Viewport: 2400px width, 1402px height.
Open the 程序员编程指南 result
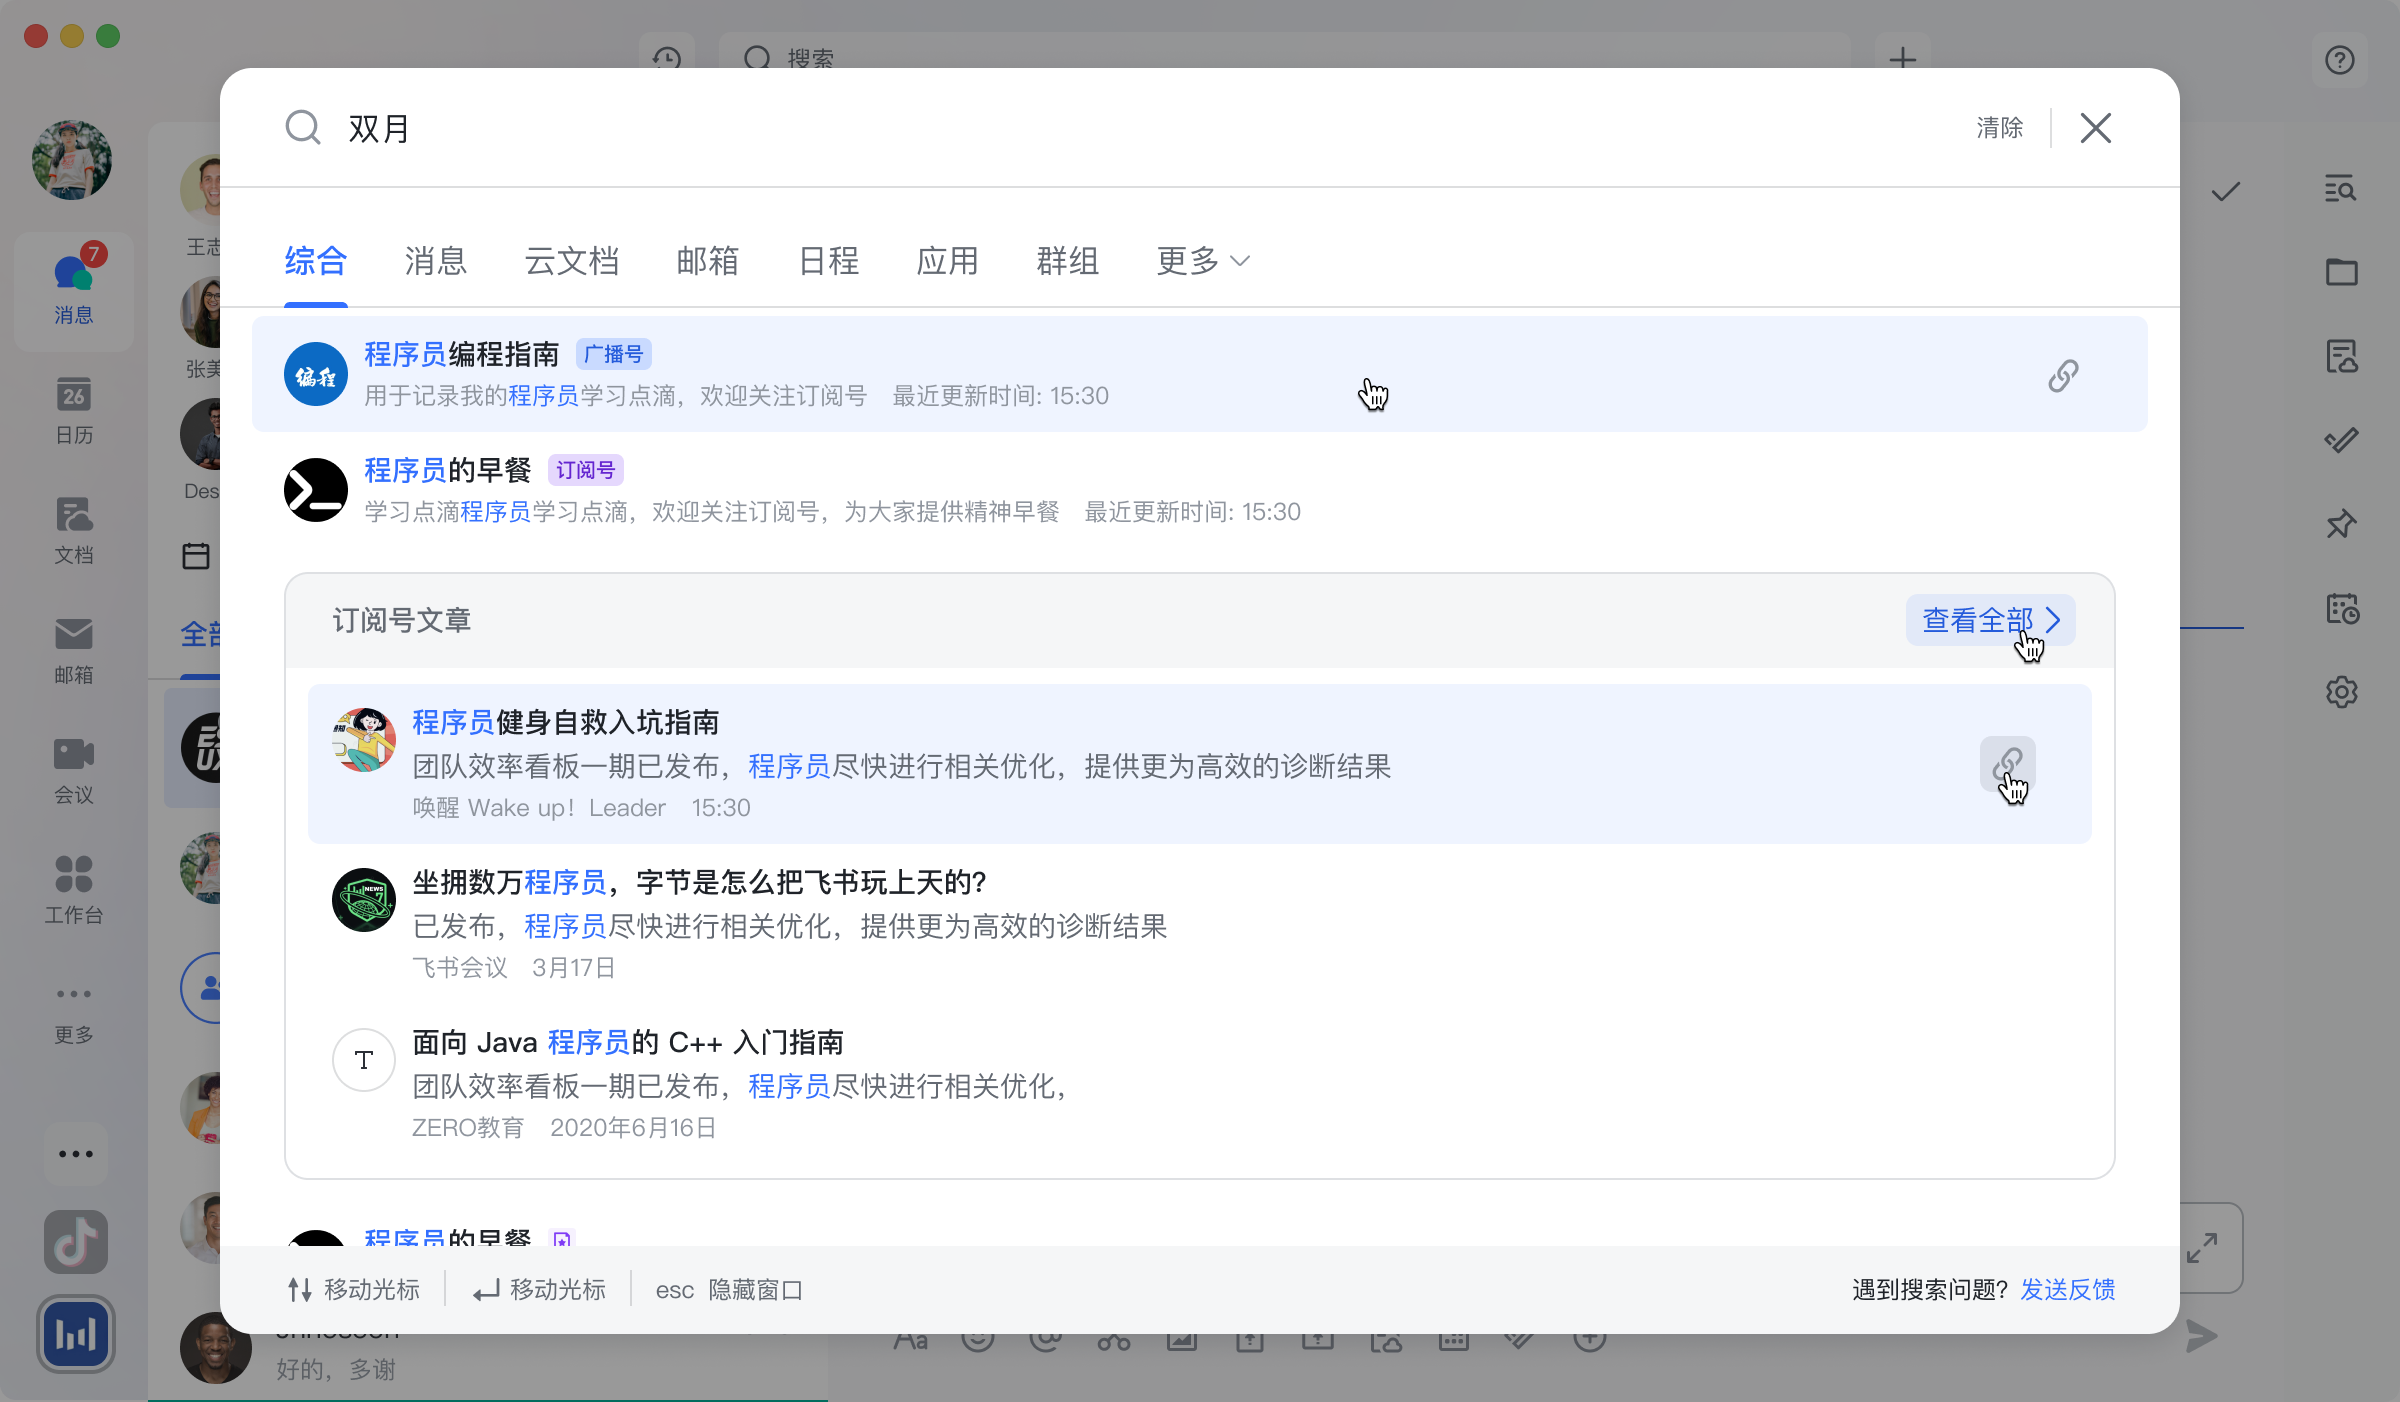pyautogui.click(x=1200, y=375)
